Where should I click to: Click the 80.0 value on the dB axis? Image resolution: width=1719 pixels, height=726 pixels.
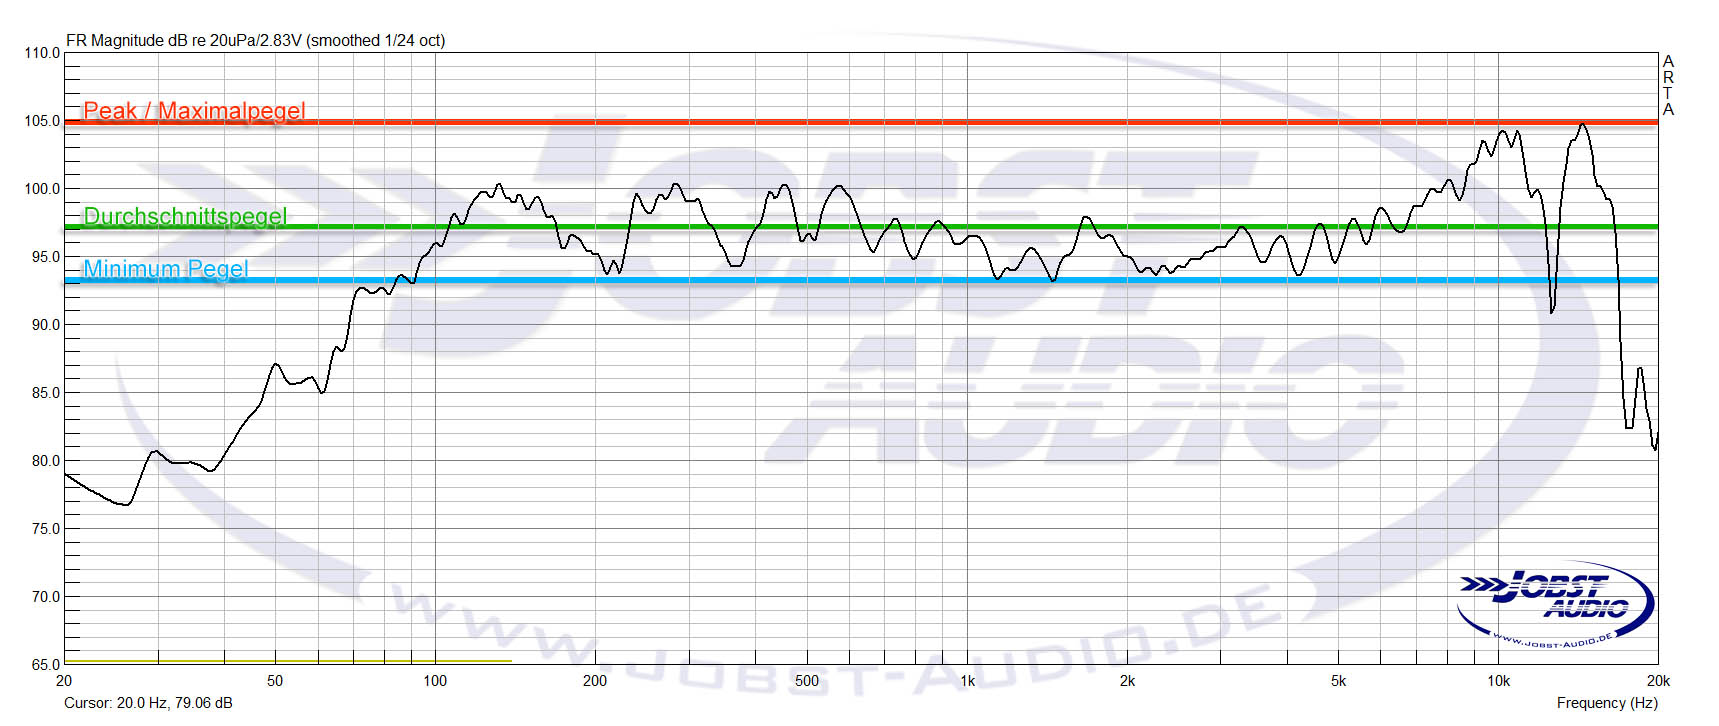click(x=45, y=461)
